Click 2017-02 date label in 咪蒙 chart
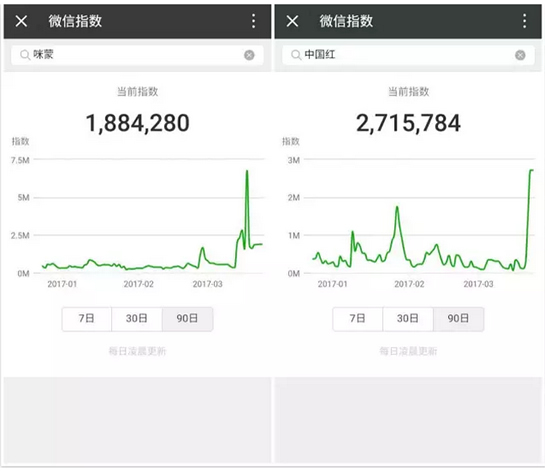 pos(139,284)
